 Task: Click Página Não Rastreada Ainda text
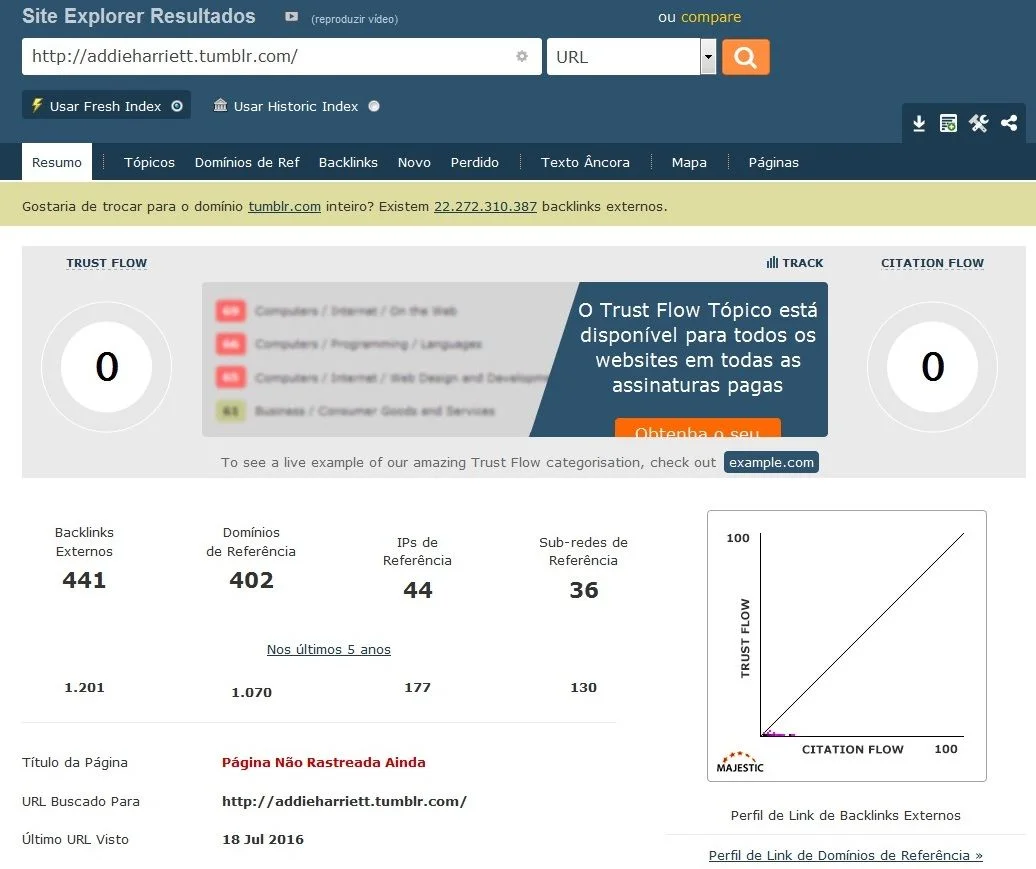coord(324,762)
